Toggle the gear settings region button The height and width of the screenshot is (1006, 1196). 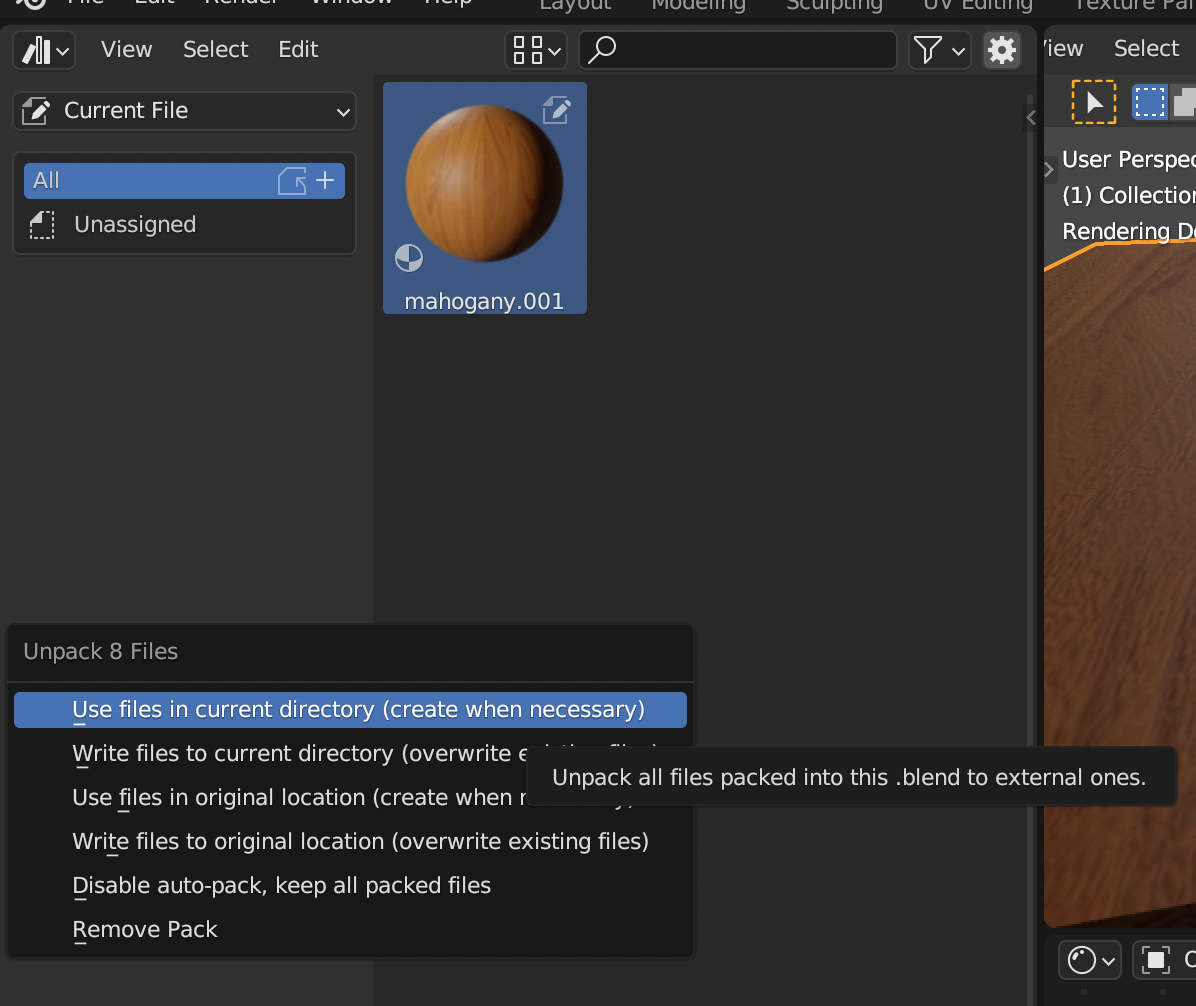(x=1001, y=50)
